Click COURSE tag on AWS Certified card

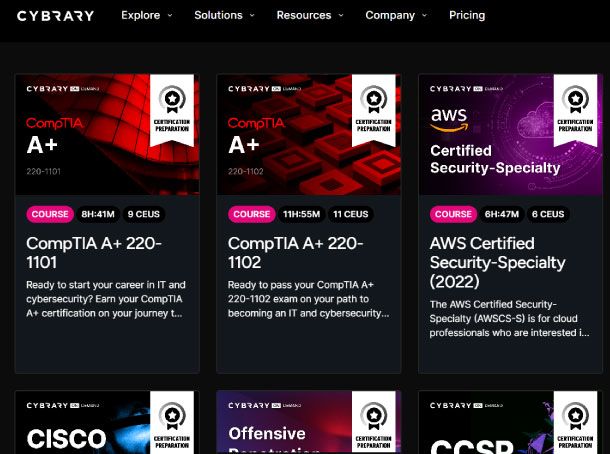click(x=453, y=214)
